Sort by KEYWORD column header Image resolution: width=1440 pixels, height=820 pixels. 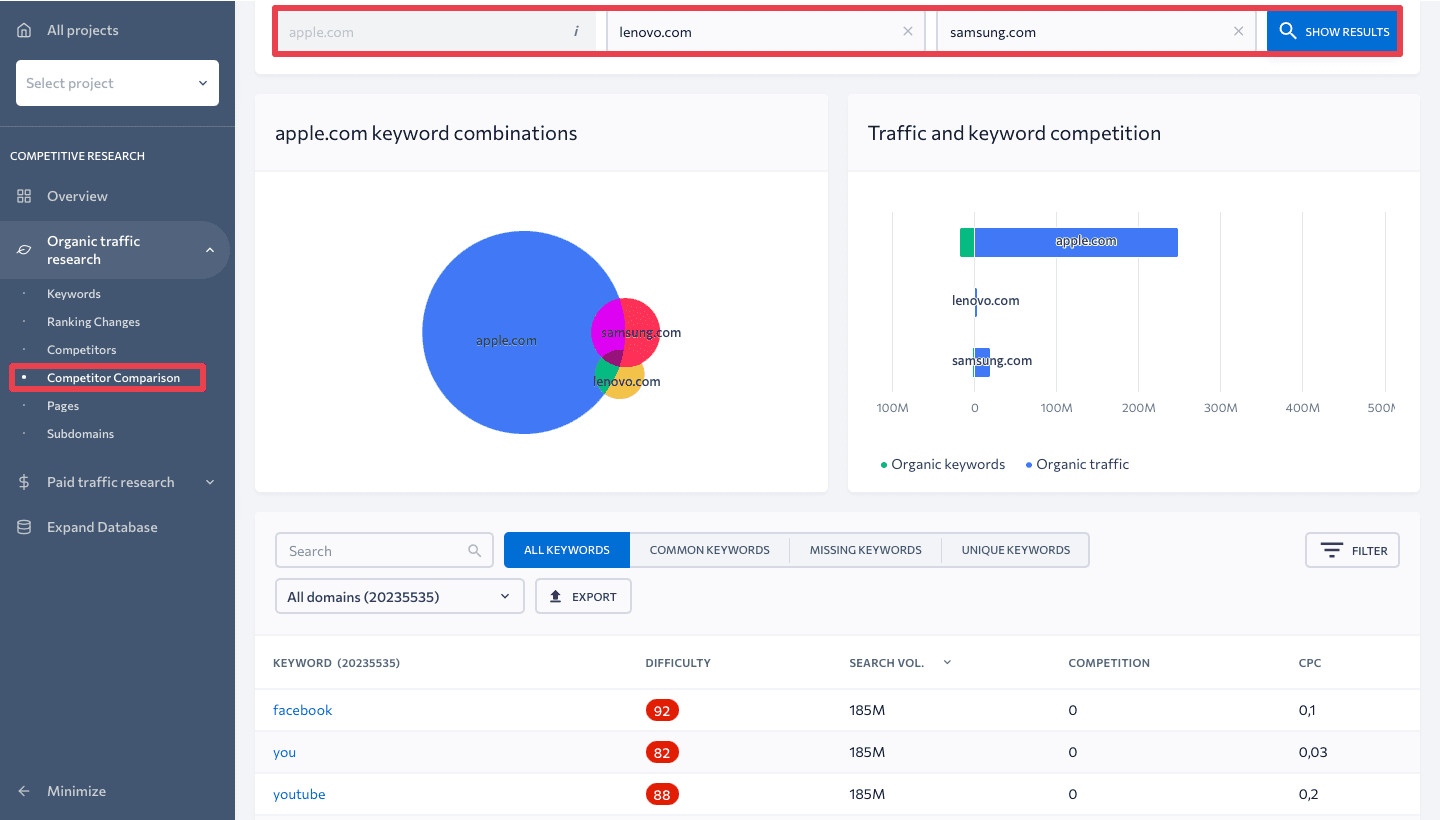[x=336, y=663]
